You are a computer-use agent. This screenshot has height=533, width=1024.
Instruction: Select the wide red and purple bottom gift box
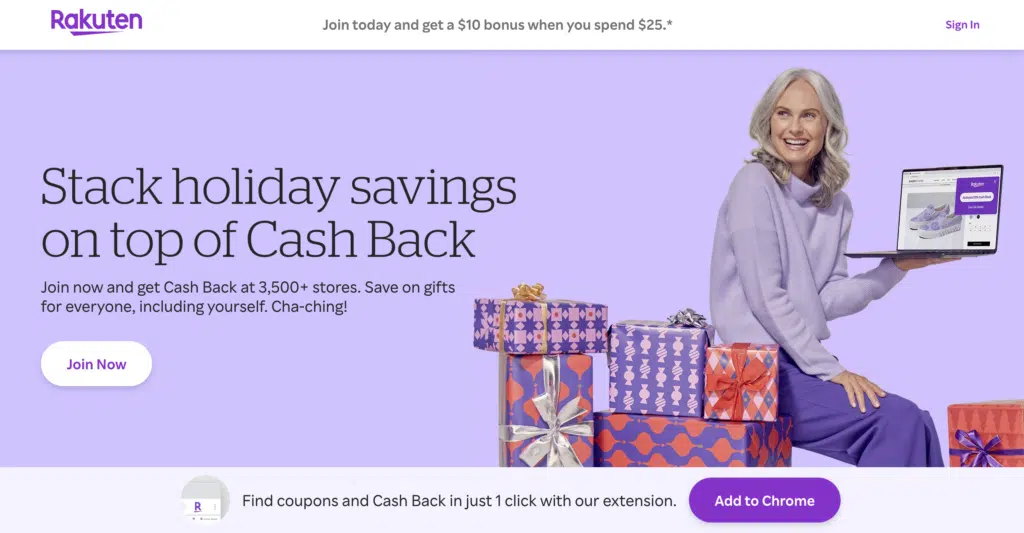pos(692,441)
